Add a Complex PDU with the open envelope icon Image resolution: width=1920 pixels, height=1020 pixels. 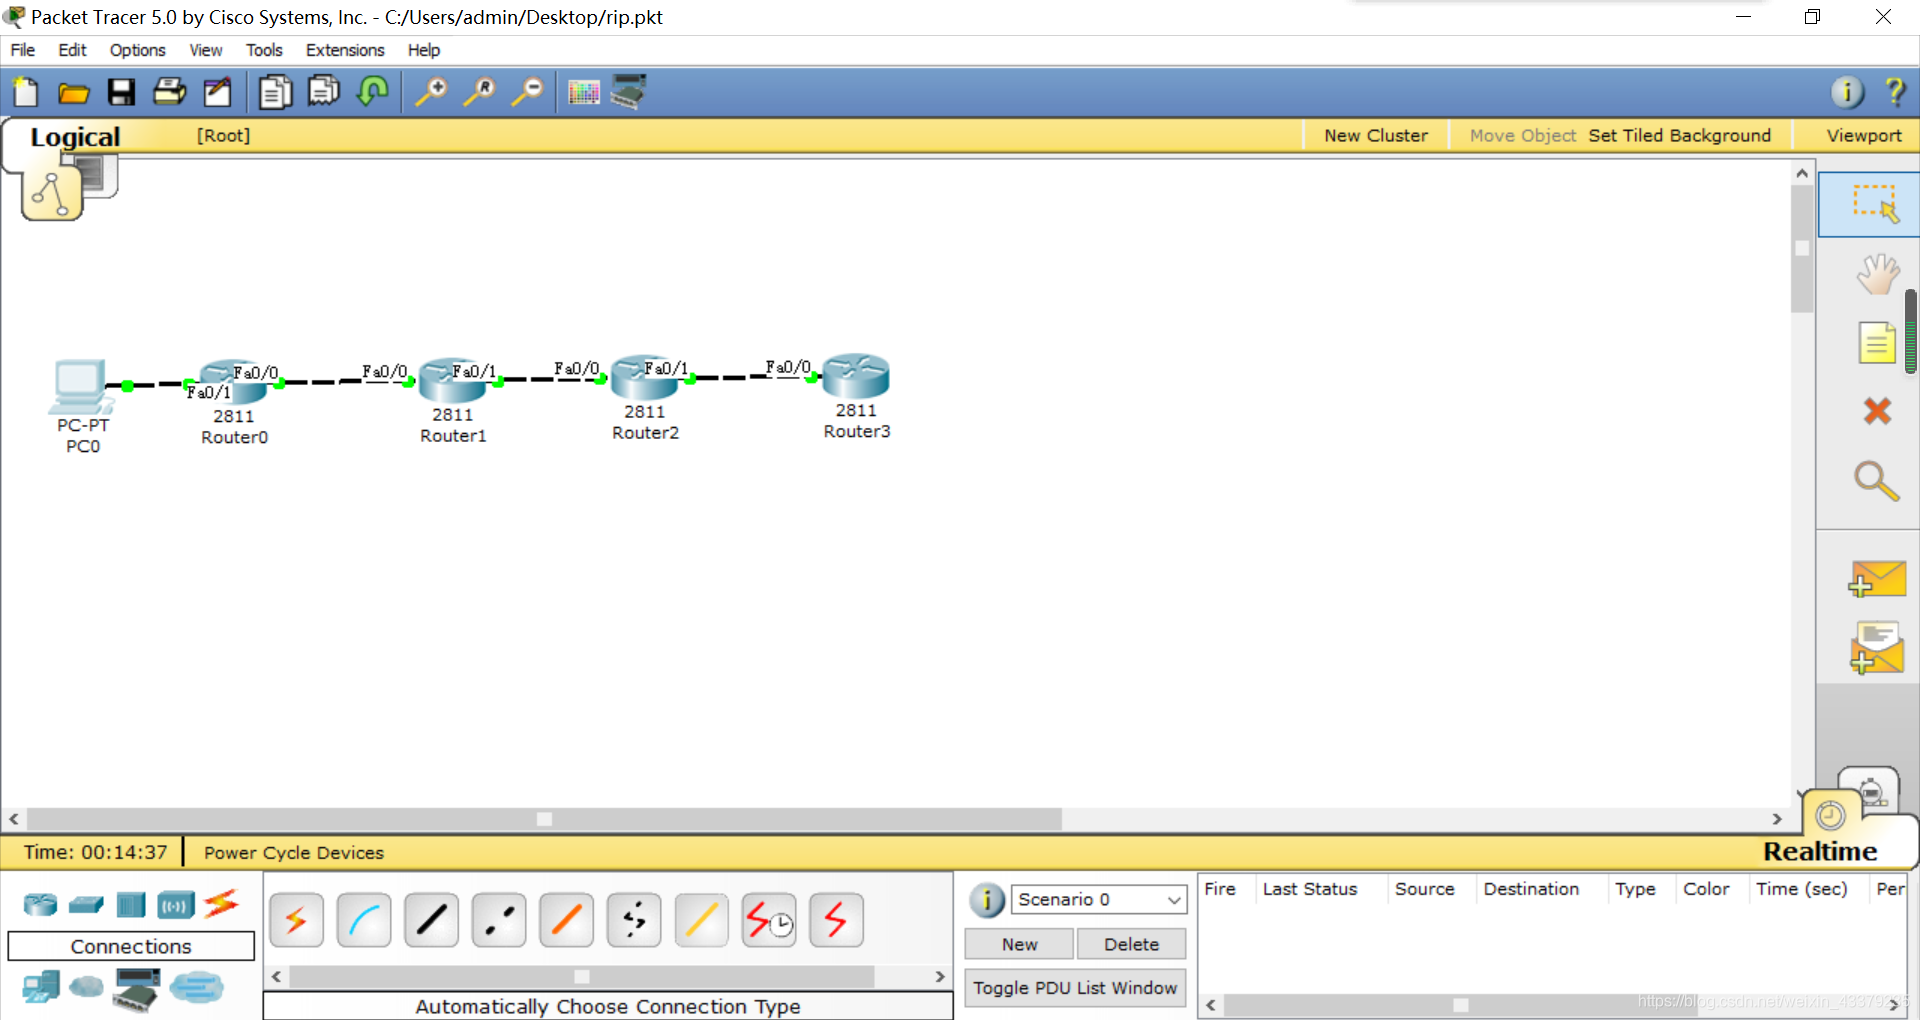coord(1876,648)
